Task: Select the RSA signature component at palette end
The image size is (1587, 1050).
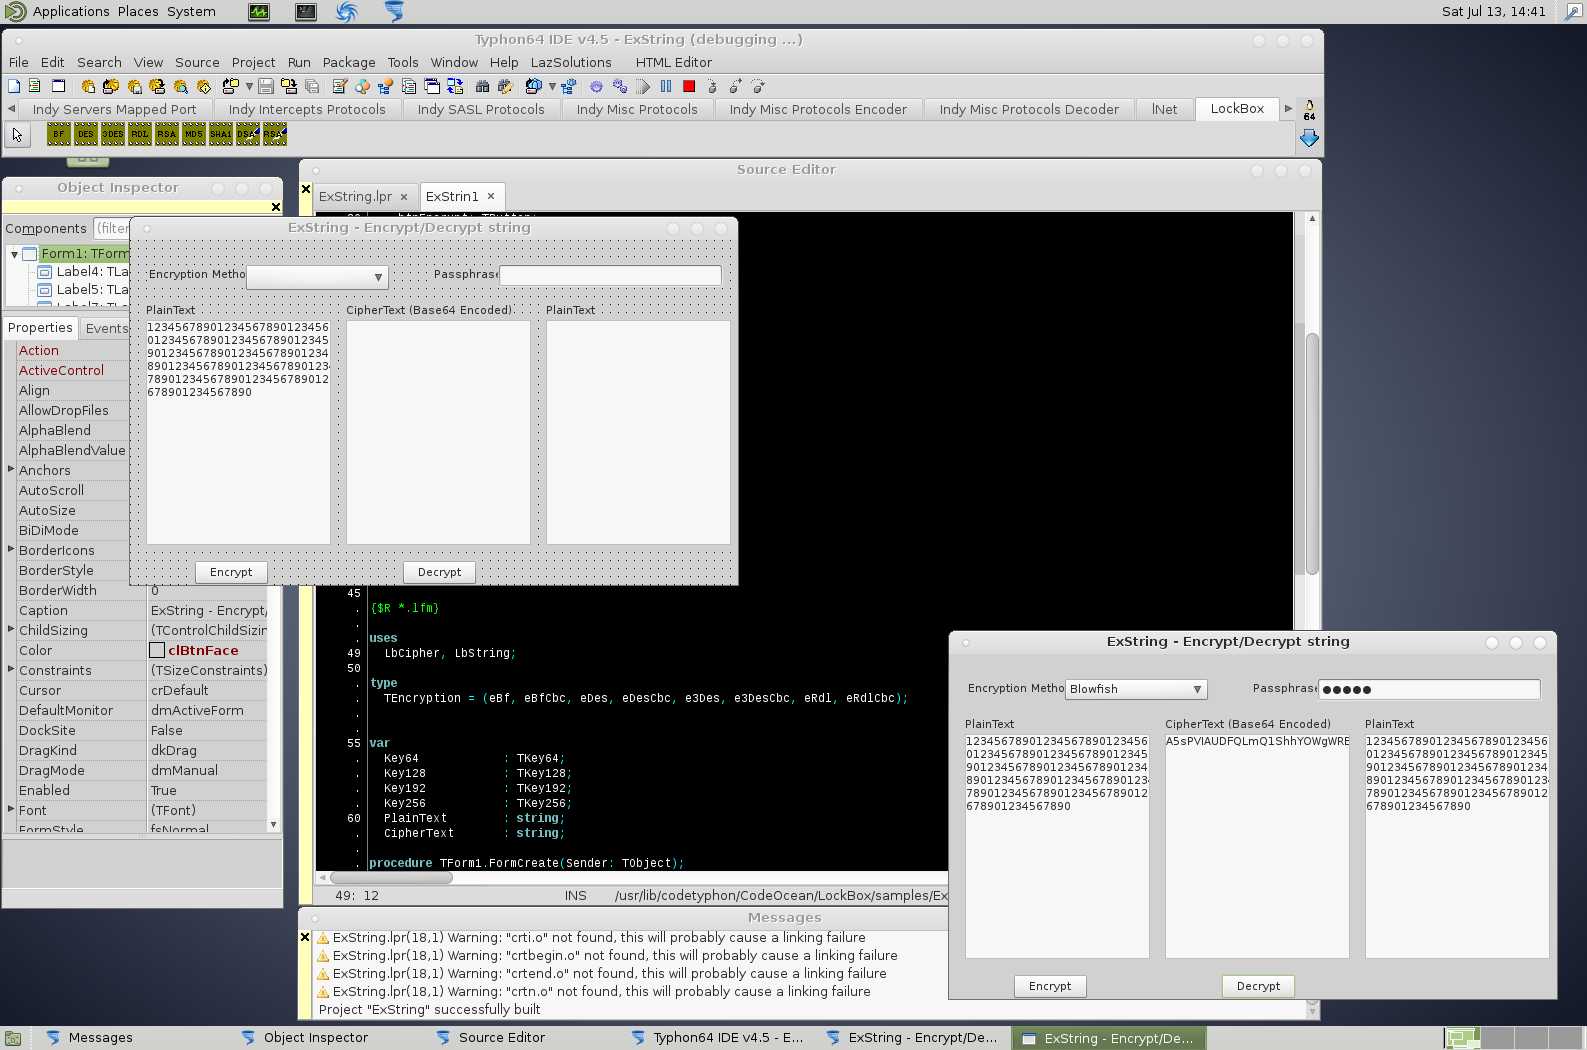Action: (275, 134)
